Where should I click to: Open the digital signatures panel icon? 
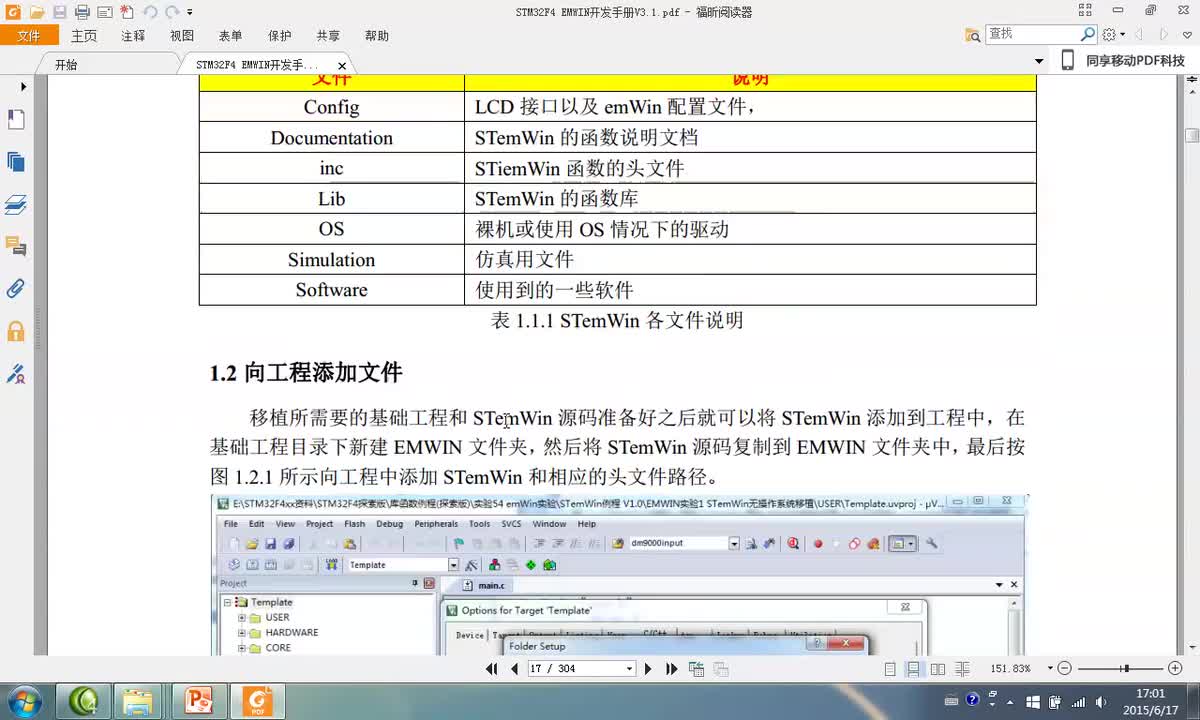[x=16, y=374]
